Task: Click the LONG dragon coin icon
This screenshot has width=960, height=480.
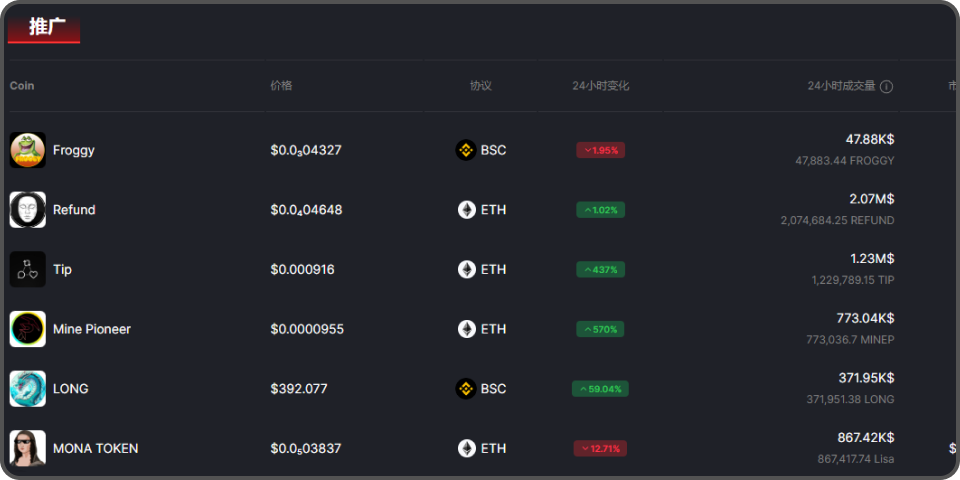Action: [x=28, y=389]
